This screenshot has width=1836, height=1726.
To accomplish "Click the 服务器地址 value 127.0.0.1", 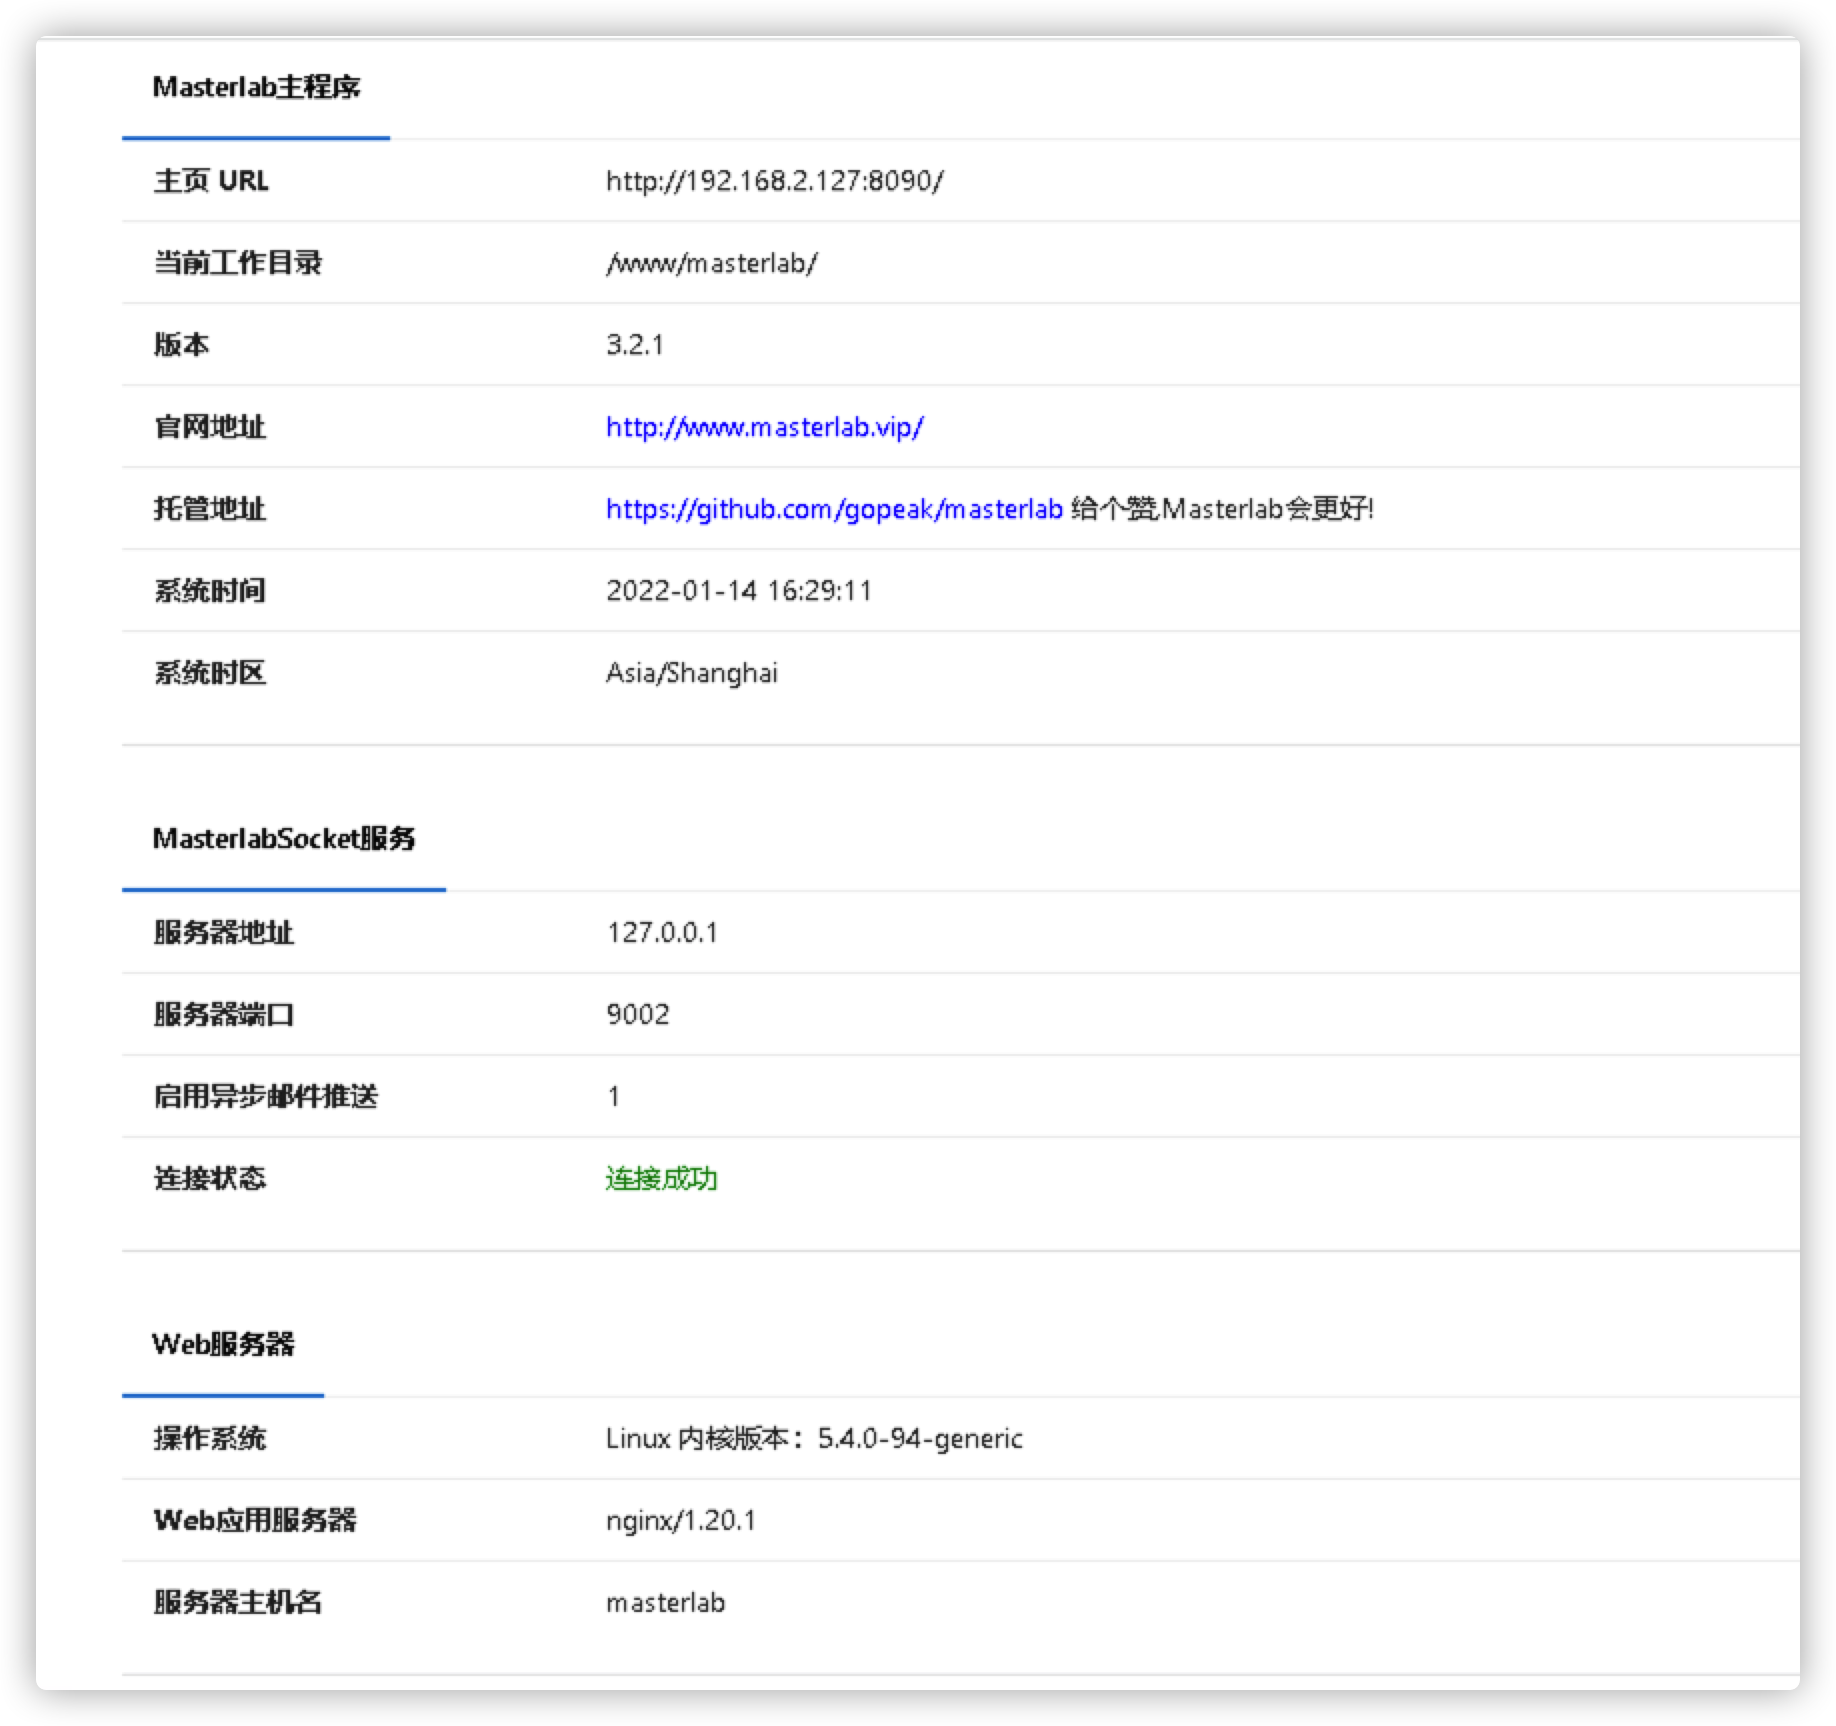I will pos(663,932).
